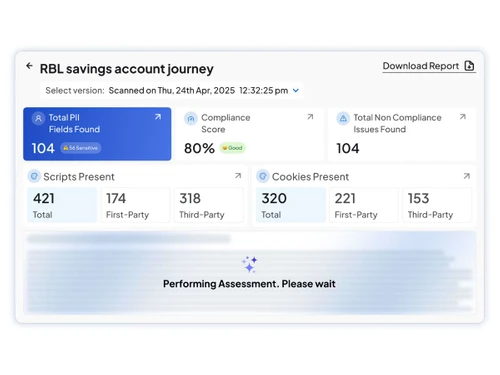Select the 320 Total cookies tile
This screenshot has height=375, width=500.
coord(291,205)
